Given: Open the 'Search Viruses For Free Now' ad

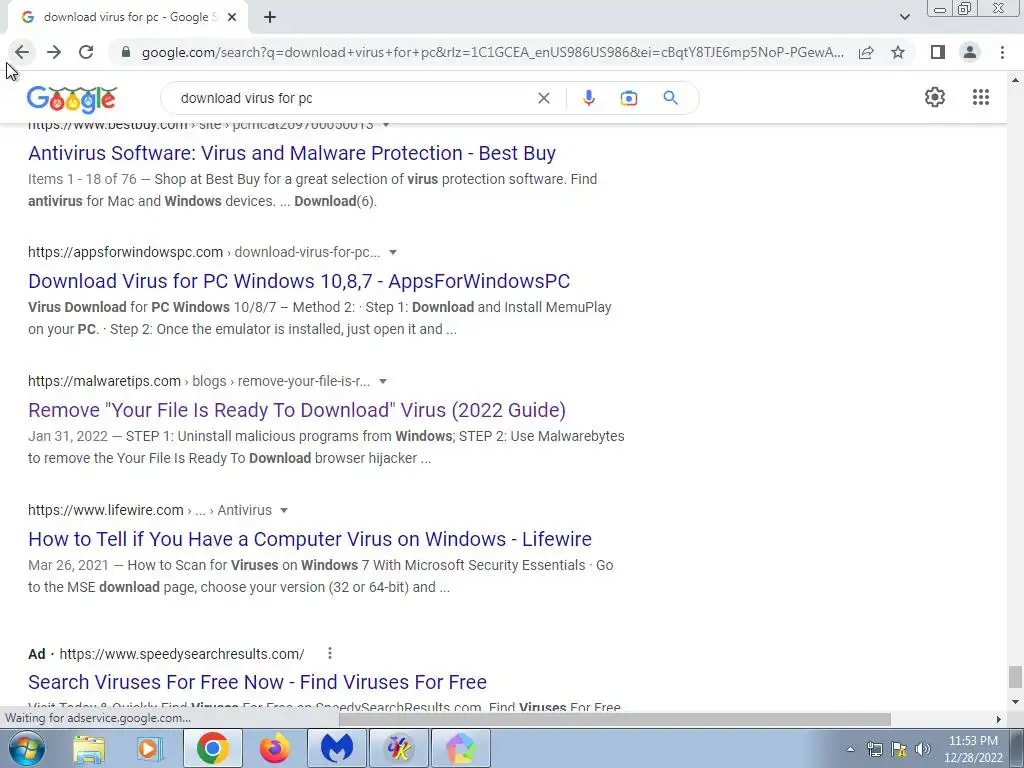Looking at the screenshot, I should [257, 682].
